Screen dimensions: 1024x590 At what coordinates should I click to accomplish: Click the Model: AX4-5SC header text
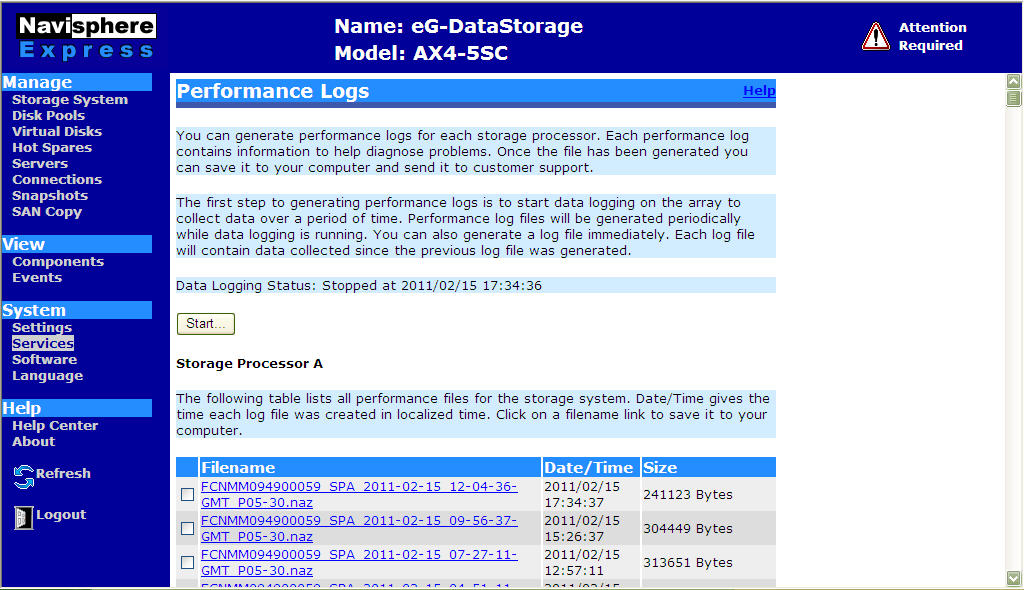(x=421, y=53)
